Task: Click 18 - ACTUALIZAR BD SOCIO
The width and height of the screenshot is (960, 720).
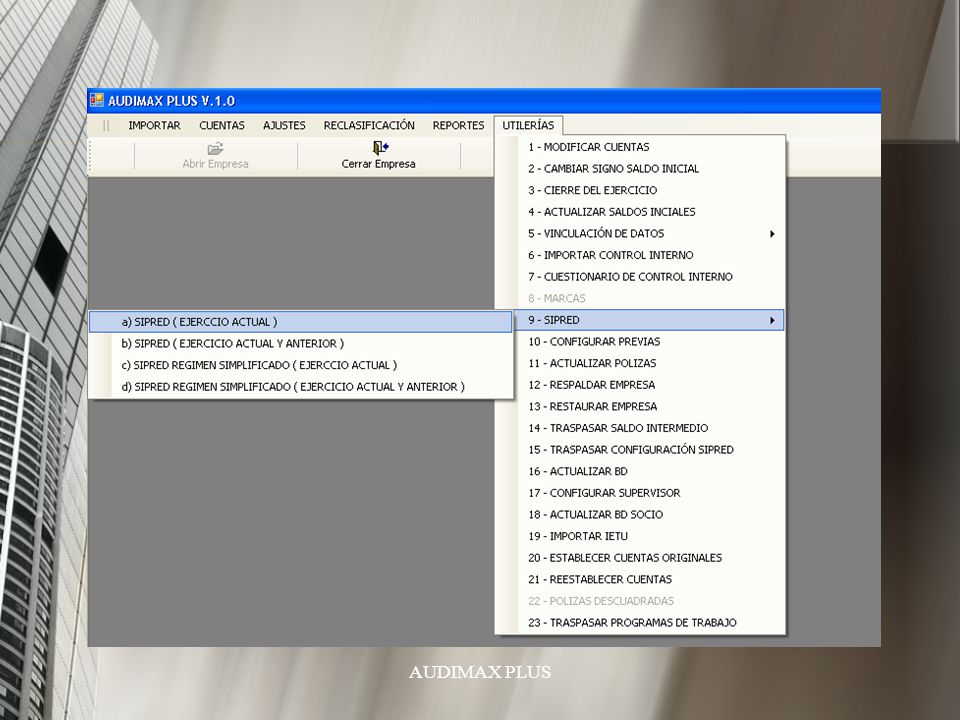Action: (640, 515)
